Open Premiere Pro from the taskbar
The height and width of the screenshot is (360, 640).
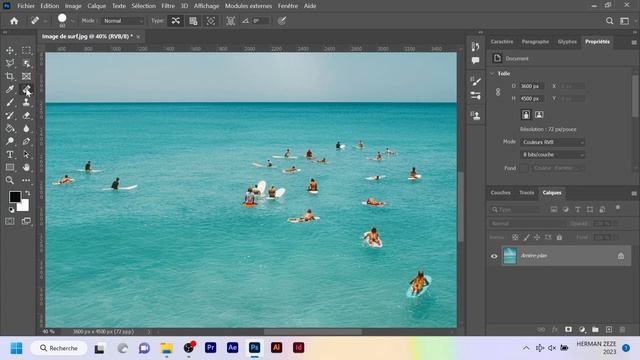211,348
